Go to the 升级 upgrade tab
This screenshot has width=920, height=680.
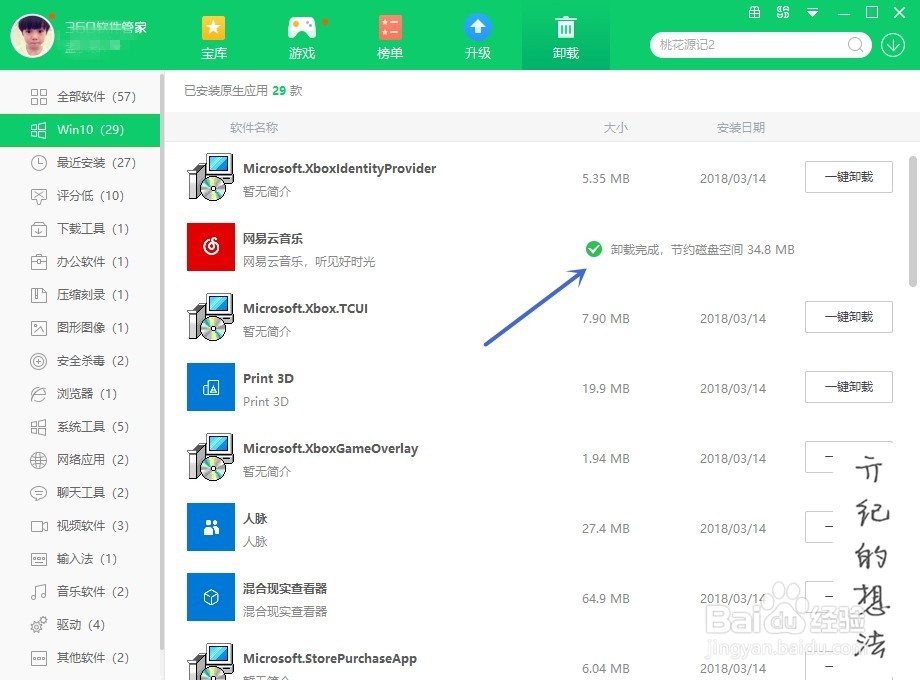tap(478, 38)
